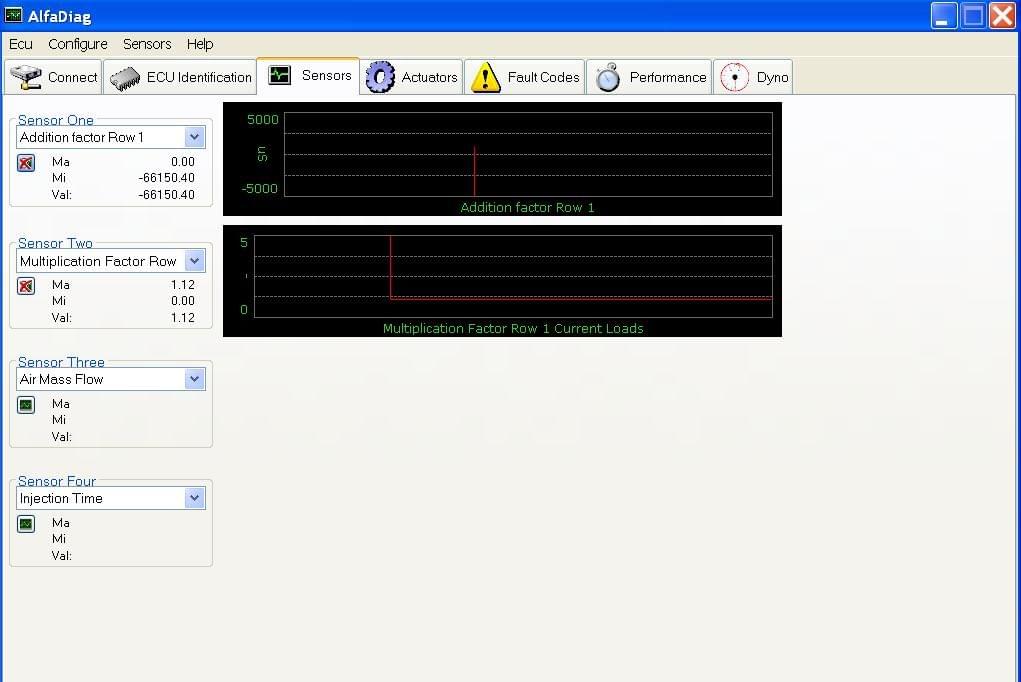
Task: Switch to the Dyno tab label
Action: (772, 77)
